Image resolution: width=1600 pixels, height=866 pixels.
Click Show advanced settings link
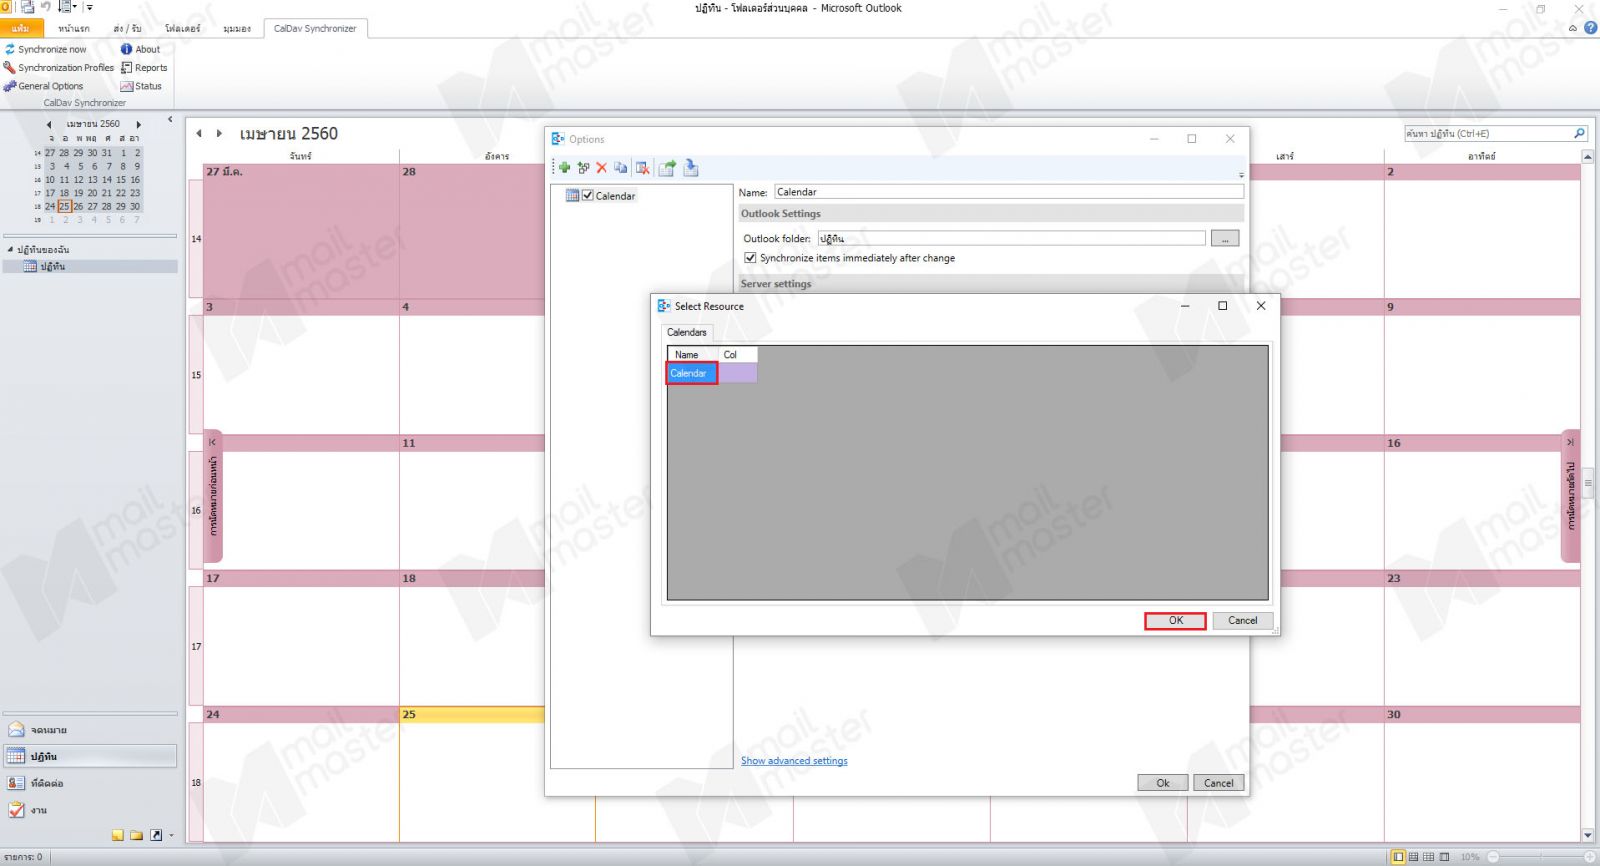(x=794, y=761)
